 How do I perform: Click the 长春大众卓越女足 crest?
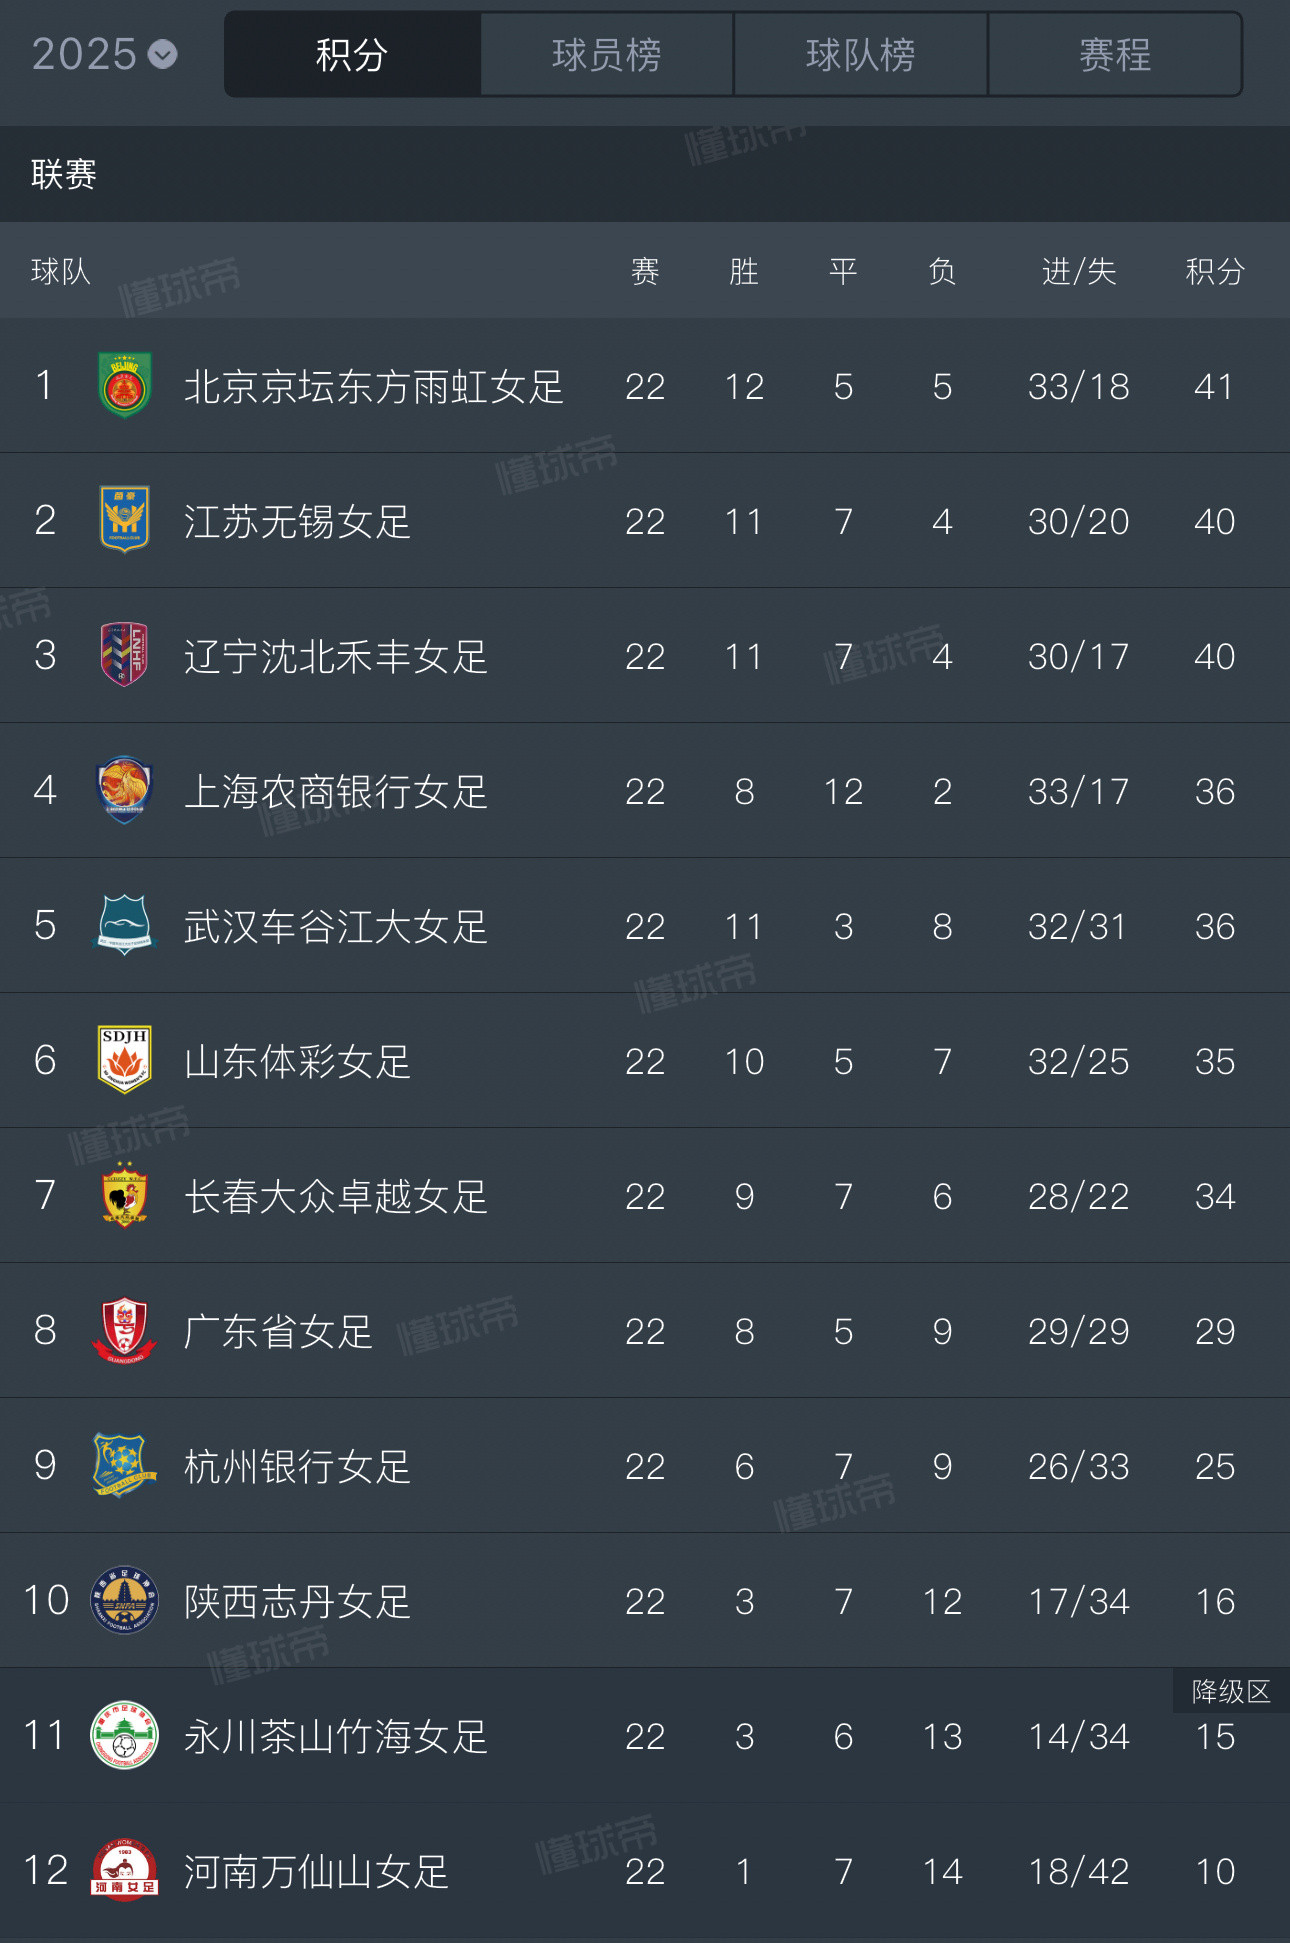click(x=125, y=1195)
